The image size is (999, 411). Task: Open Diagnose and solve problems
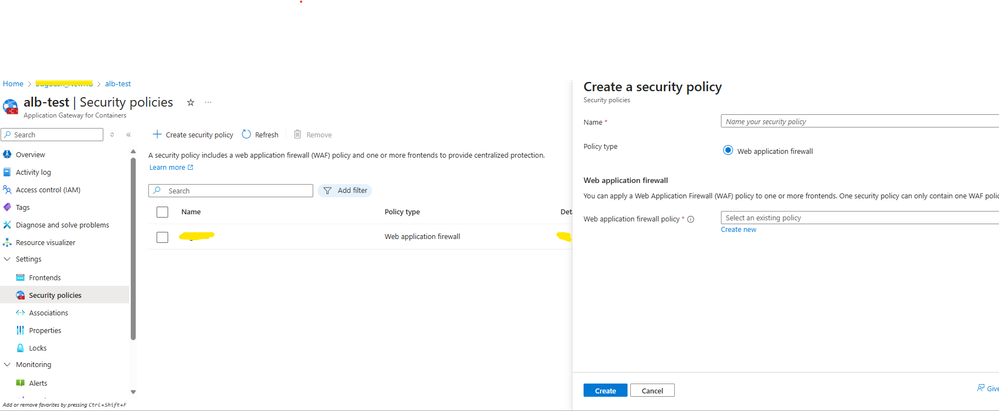[x=62, y=225]
